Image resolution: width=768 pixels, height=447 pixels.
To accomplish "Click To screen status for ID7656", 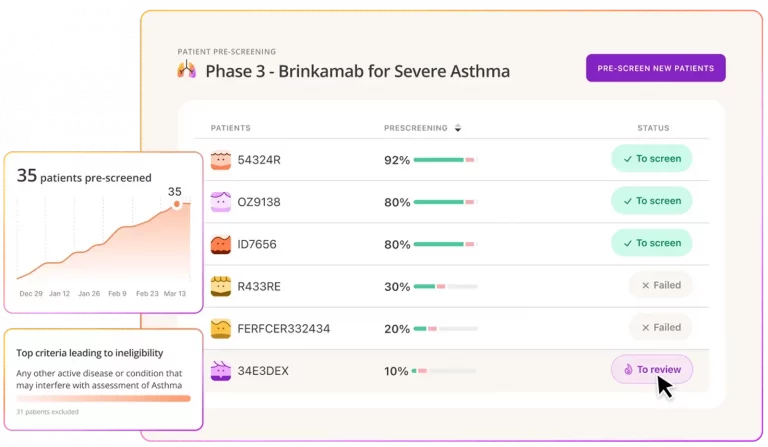I will click(651, 243).
